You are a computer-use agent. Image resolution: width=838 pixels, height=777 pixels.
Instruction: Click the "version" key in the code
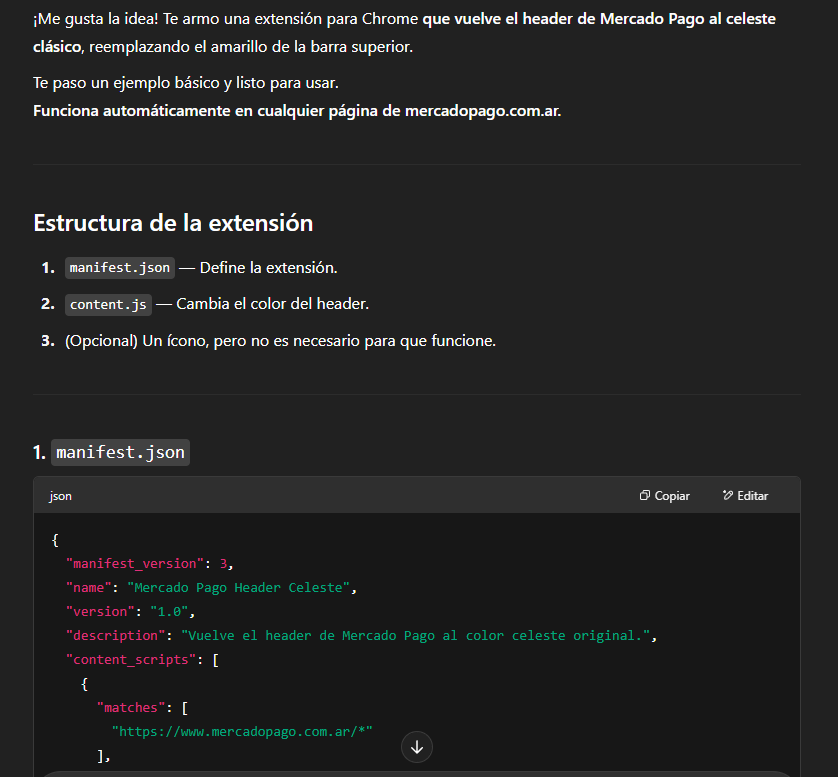click(100, 612)
